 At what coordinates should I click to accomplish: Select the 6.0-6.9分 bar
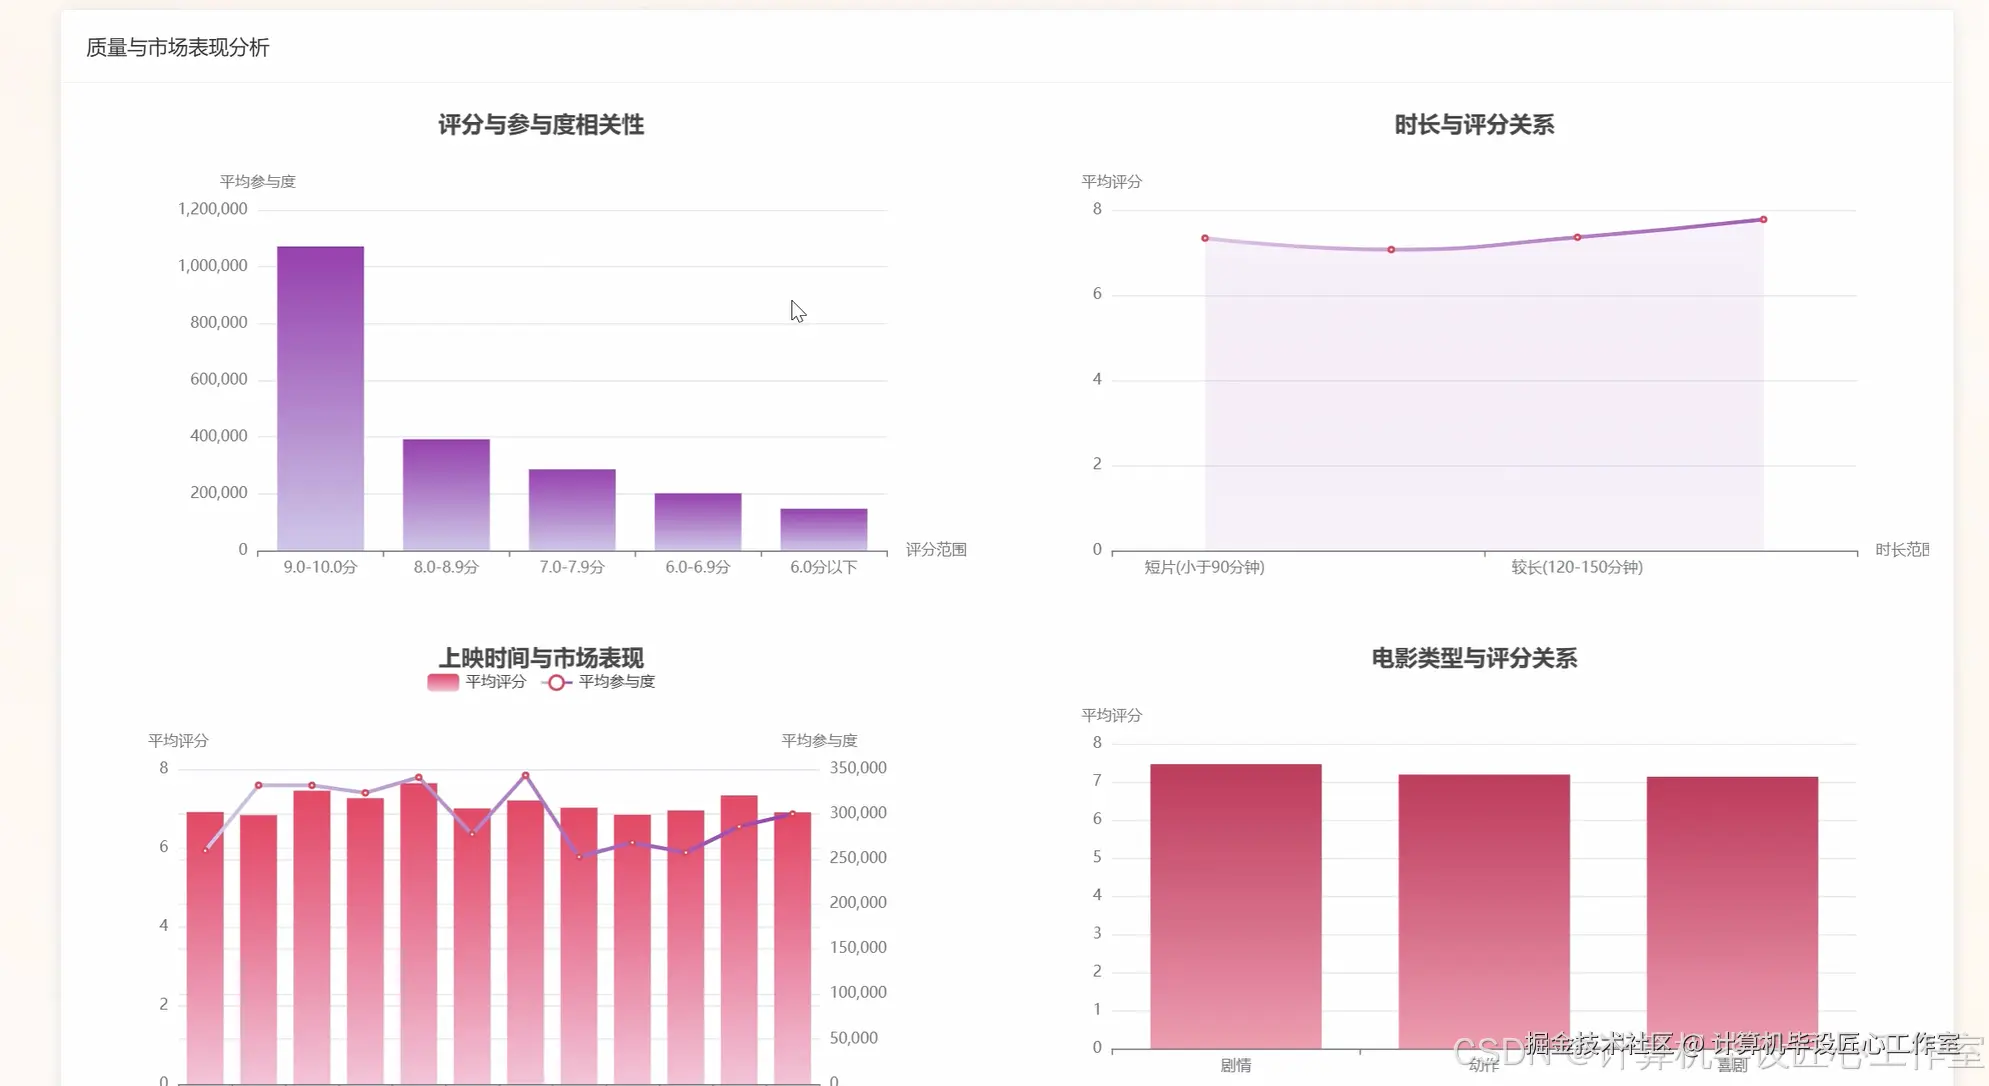coord(698,521)
